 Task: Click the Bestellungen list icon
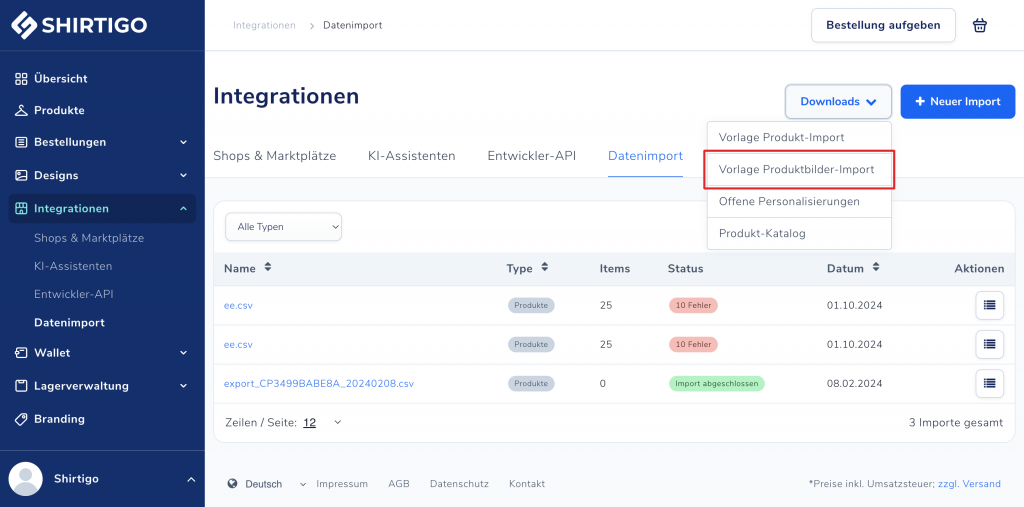(22, 142)
